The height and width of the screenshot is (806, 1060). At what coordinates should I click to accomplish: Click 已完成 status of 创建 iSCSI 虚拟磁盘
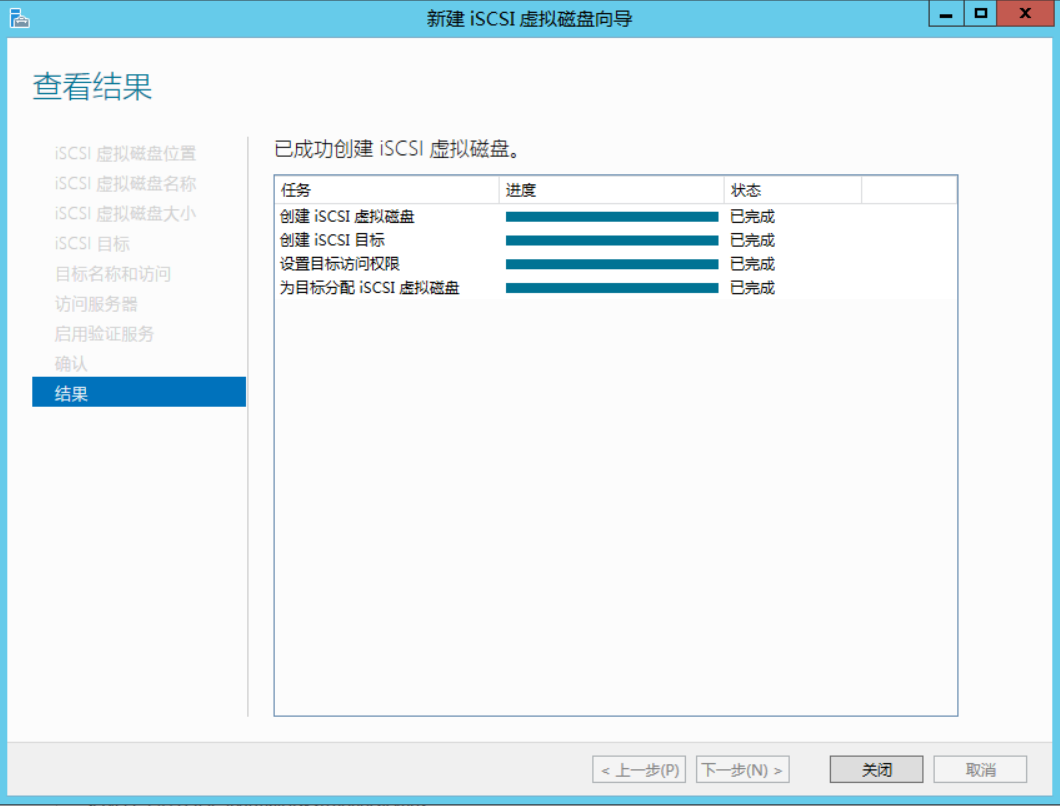[x=752, y=216]
